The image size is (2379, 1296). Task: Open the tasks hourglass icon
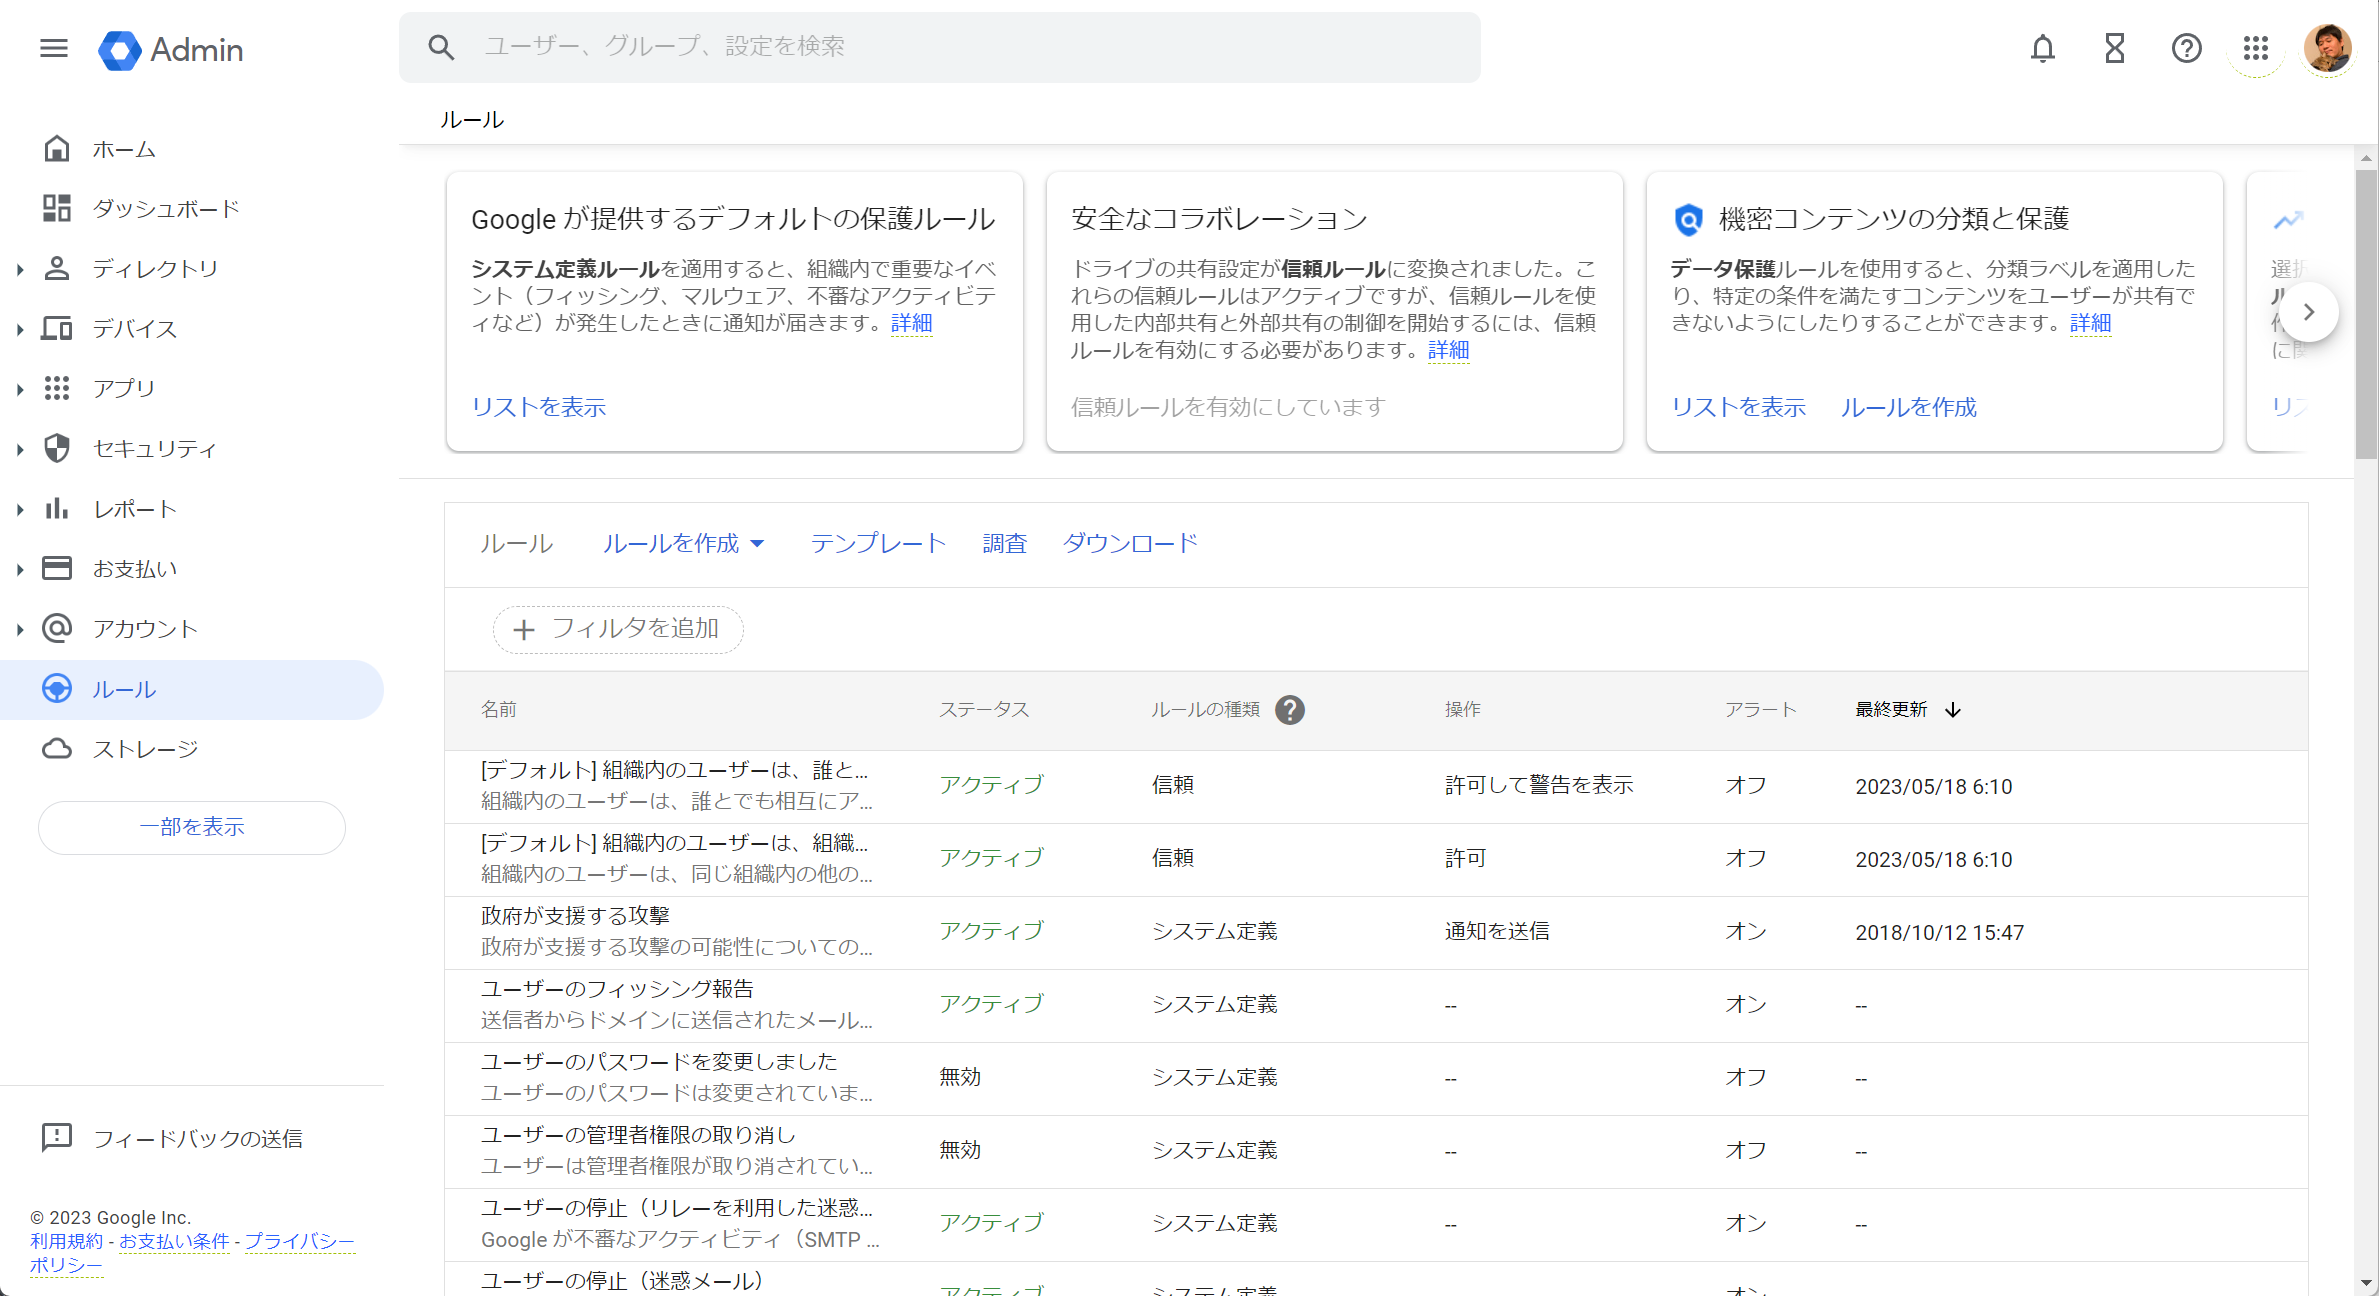pos(2114,48)
